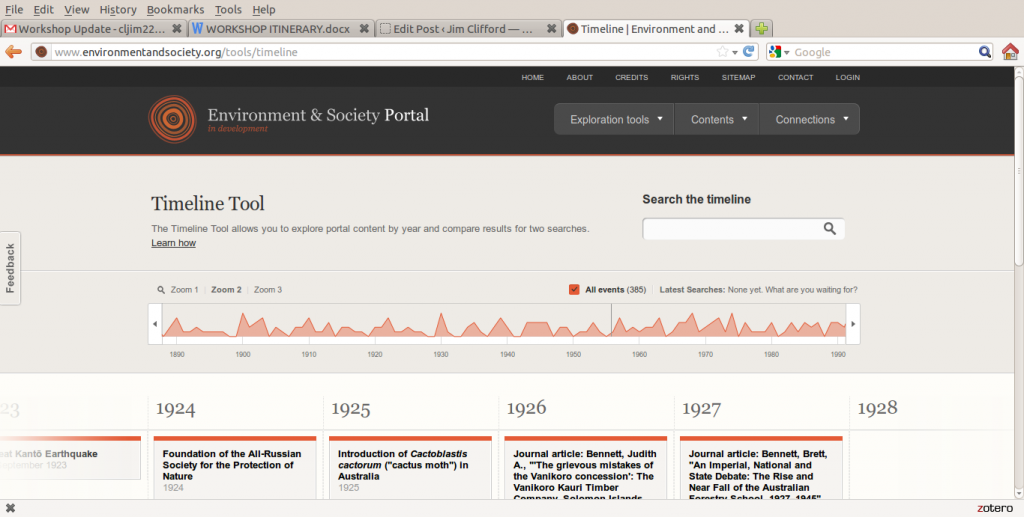
Task: Open the Bookmarks menu
Action: (175, 9)
